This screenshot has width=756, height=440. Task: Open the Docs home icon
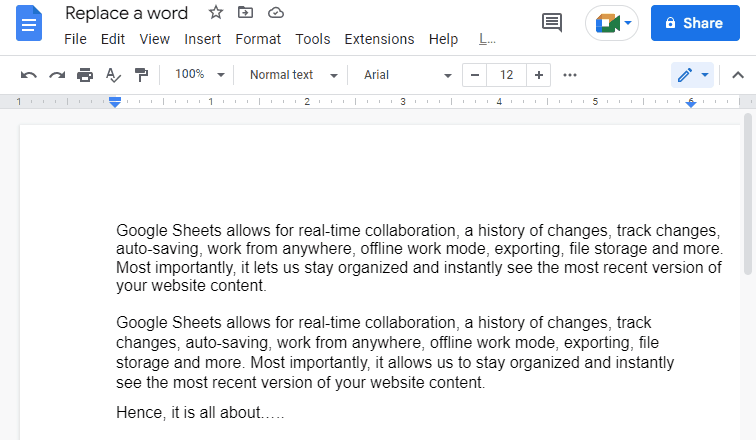tap(29, 23)
